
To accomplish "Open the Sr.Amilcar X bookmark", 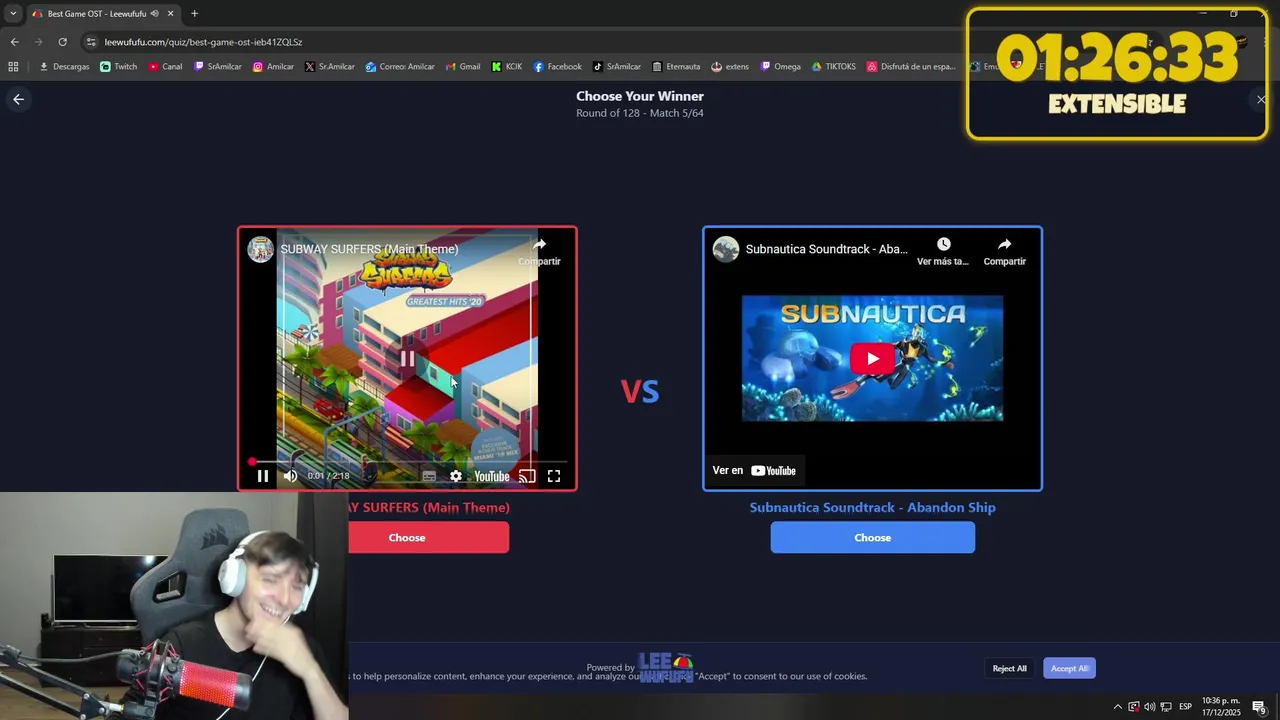I will coord(330,67).
